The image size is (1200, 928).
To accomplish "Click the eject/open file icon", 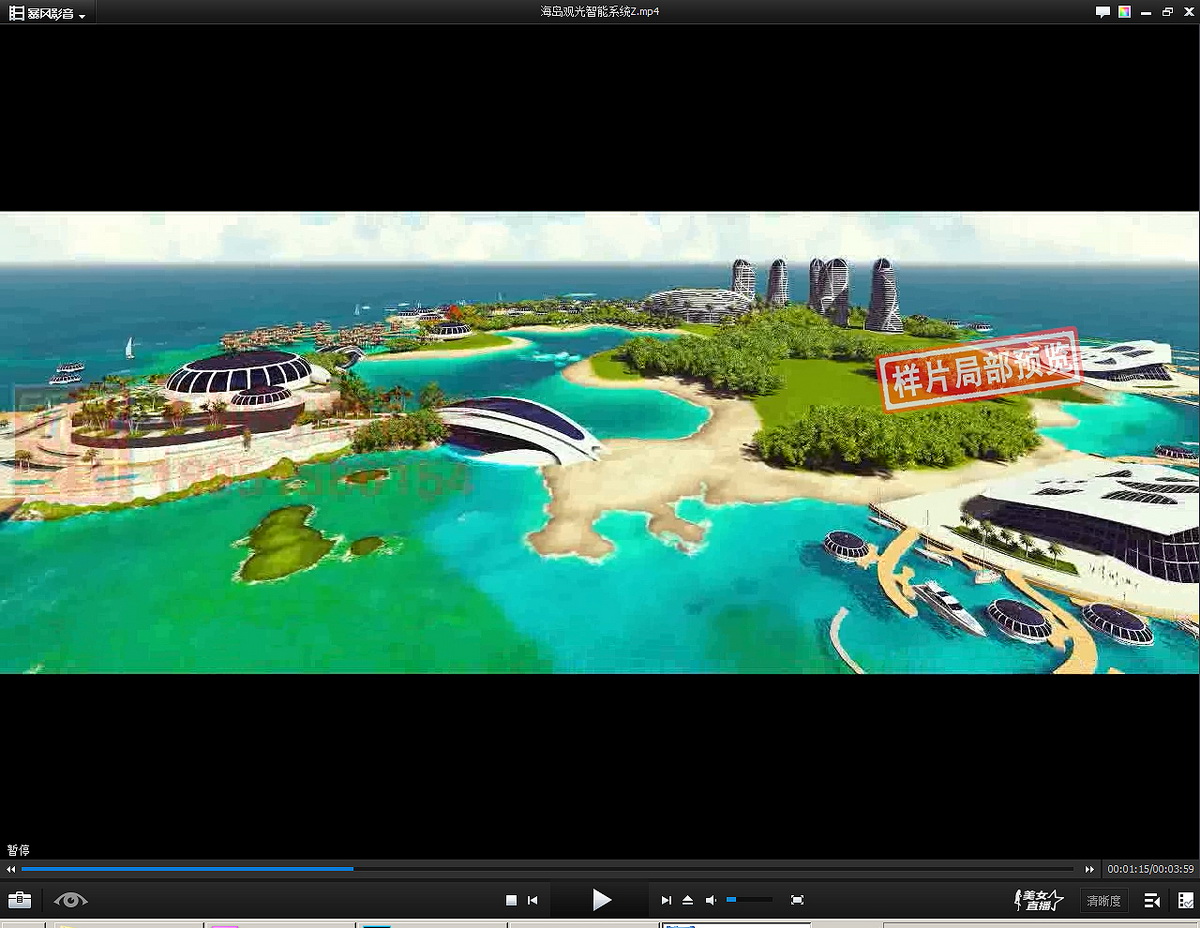I will (x=688, y=900).
